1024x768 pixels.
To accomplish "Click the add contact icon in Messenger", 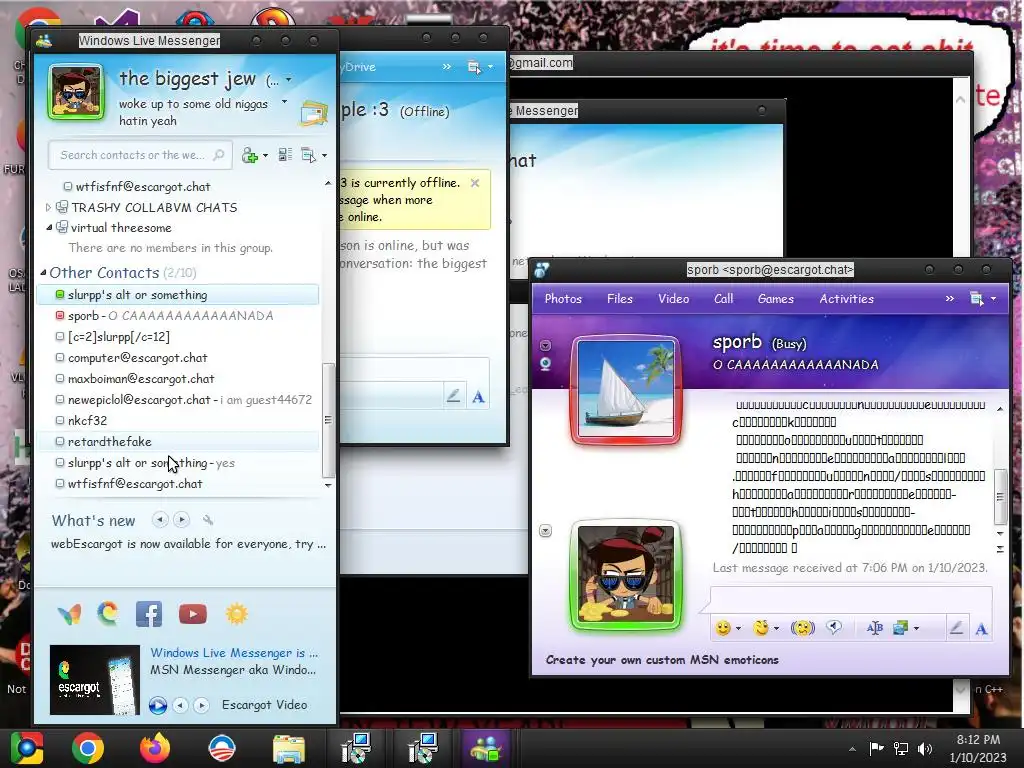I will [x=250, y=155].
